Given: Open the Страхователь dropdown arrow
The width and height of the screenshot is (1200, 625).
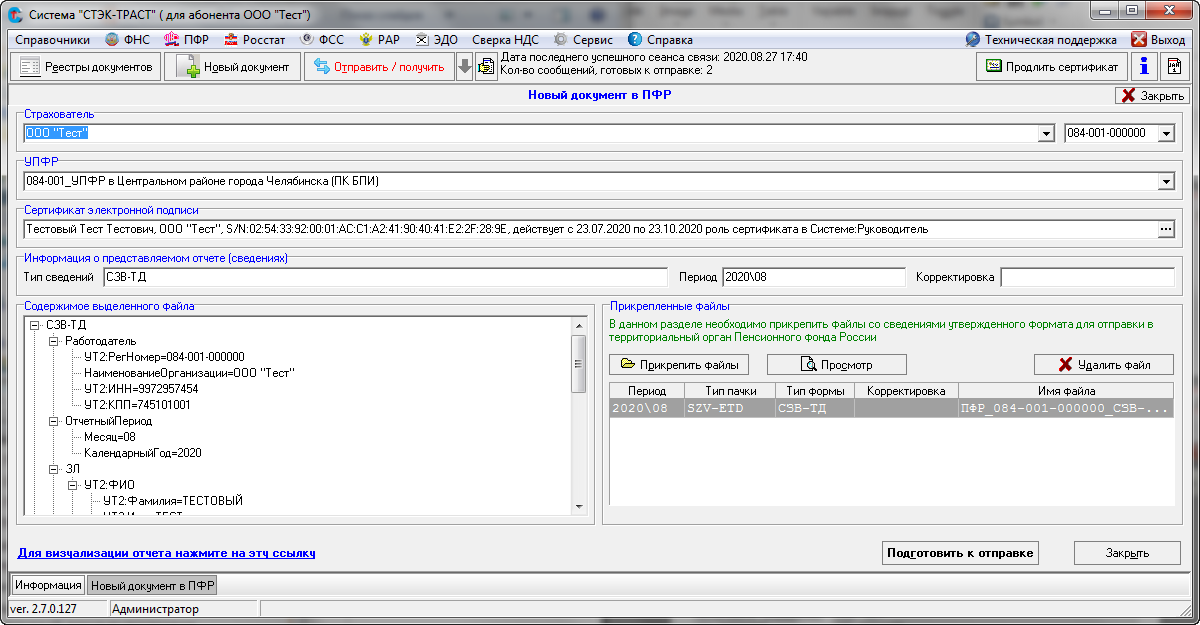Looking at the screenshot, I should tap(1047, 133).
